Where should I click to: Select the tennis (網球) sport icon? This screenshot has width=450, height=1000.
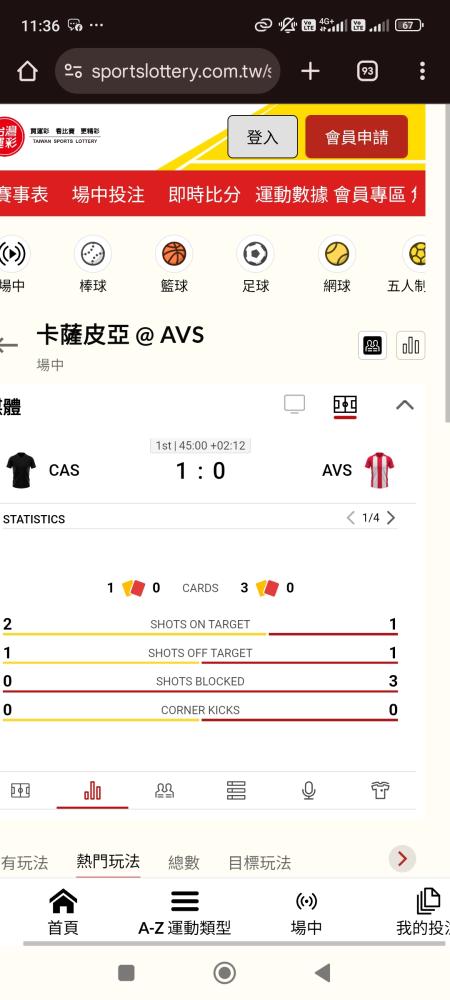click(337, 254)
